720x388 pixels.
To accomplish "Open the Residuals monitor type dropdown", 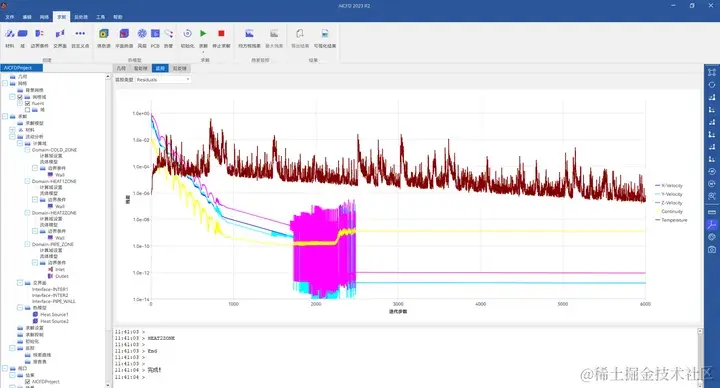I will click(x=163, y=80).
